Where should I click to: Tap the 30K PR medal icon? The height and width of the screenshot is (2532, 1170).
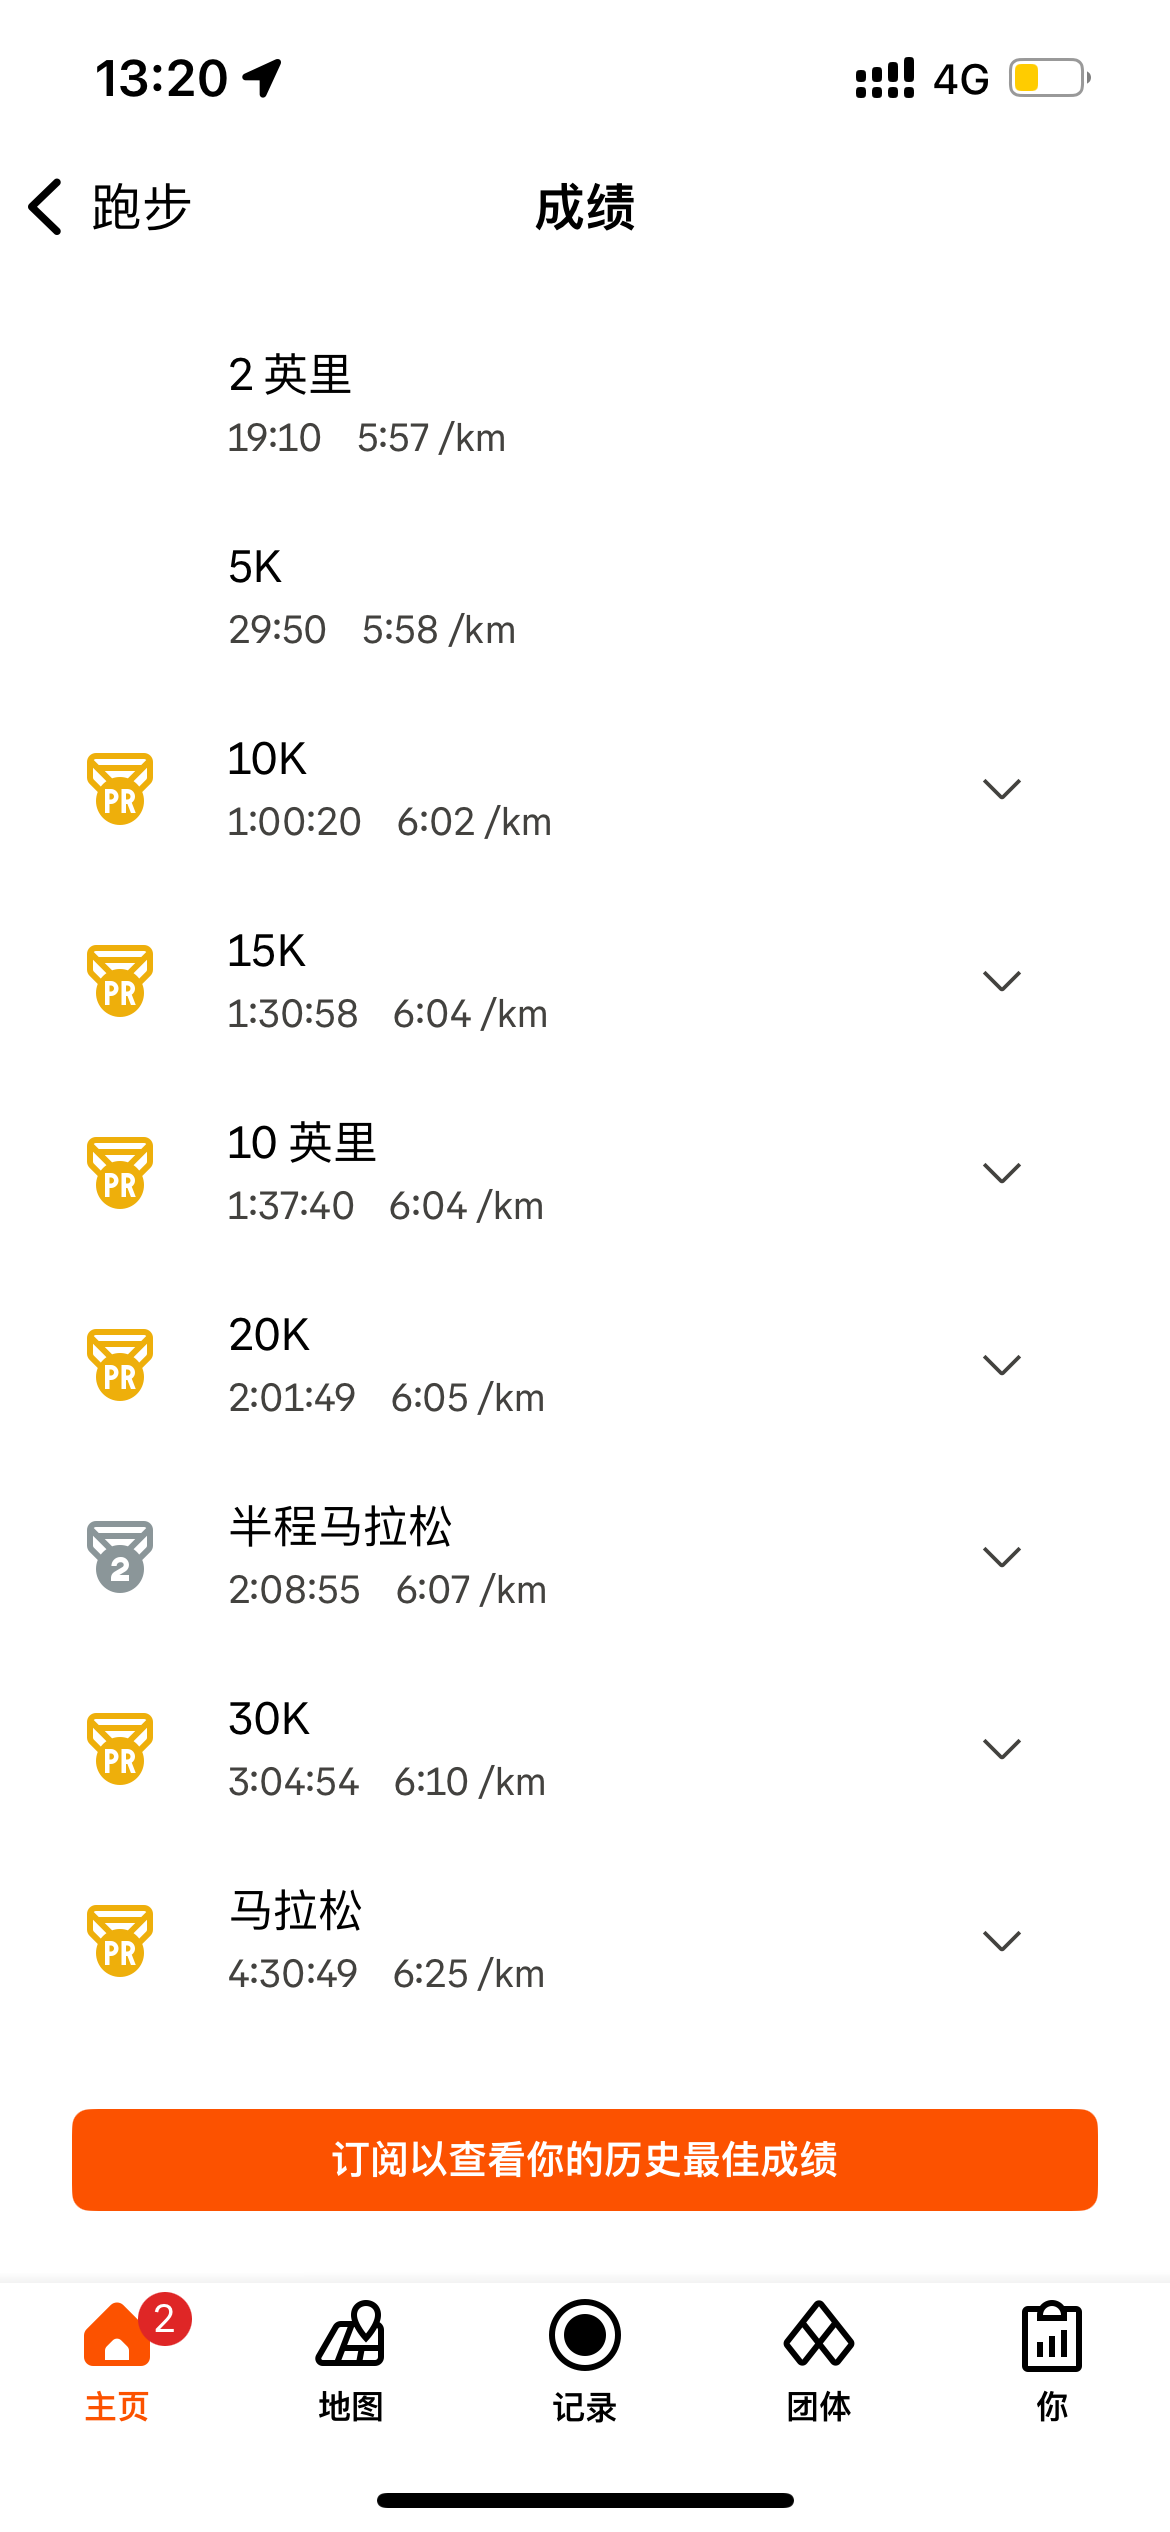120,1749
